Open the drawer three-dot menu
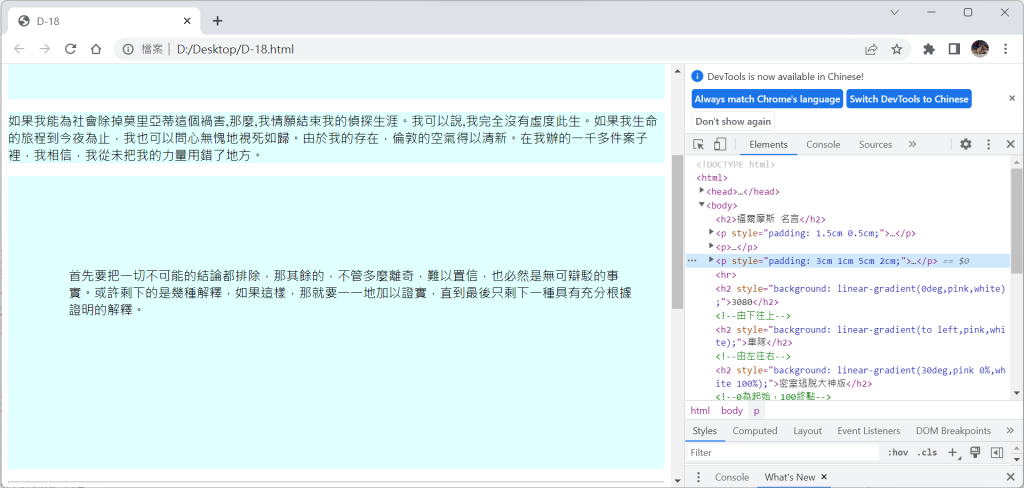 tap(698, 477)
